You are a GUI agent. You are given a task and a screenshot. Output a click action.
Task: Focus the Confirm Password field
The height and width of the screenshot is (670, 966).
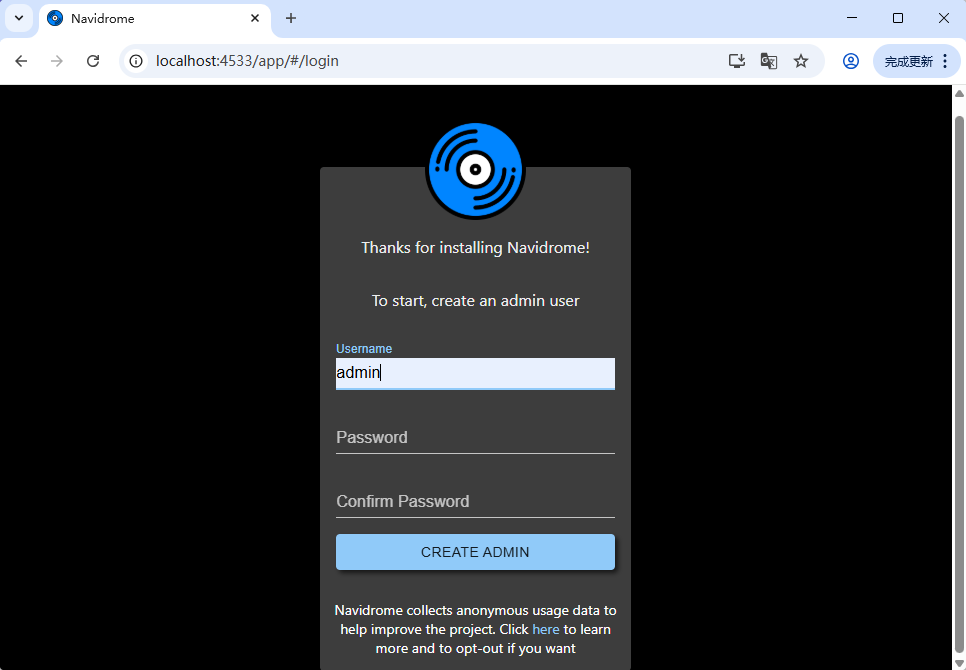pos(475,502)
